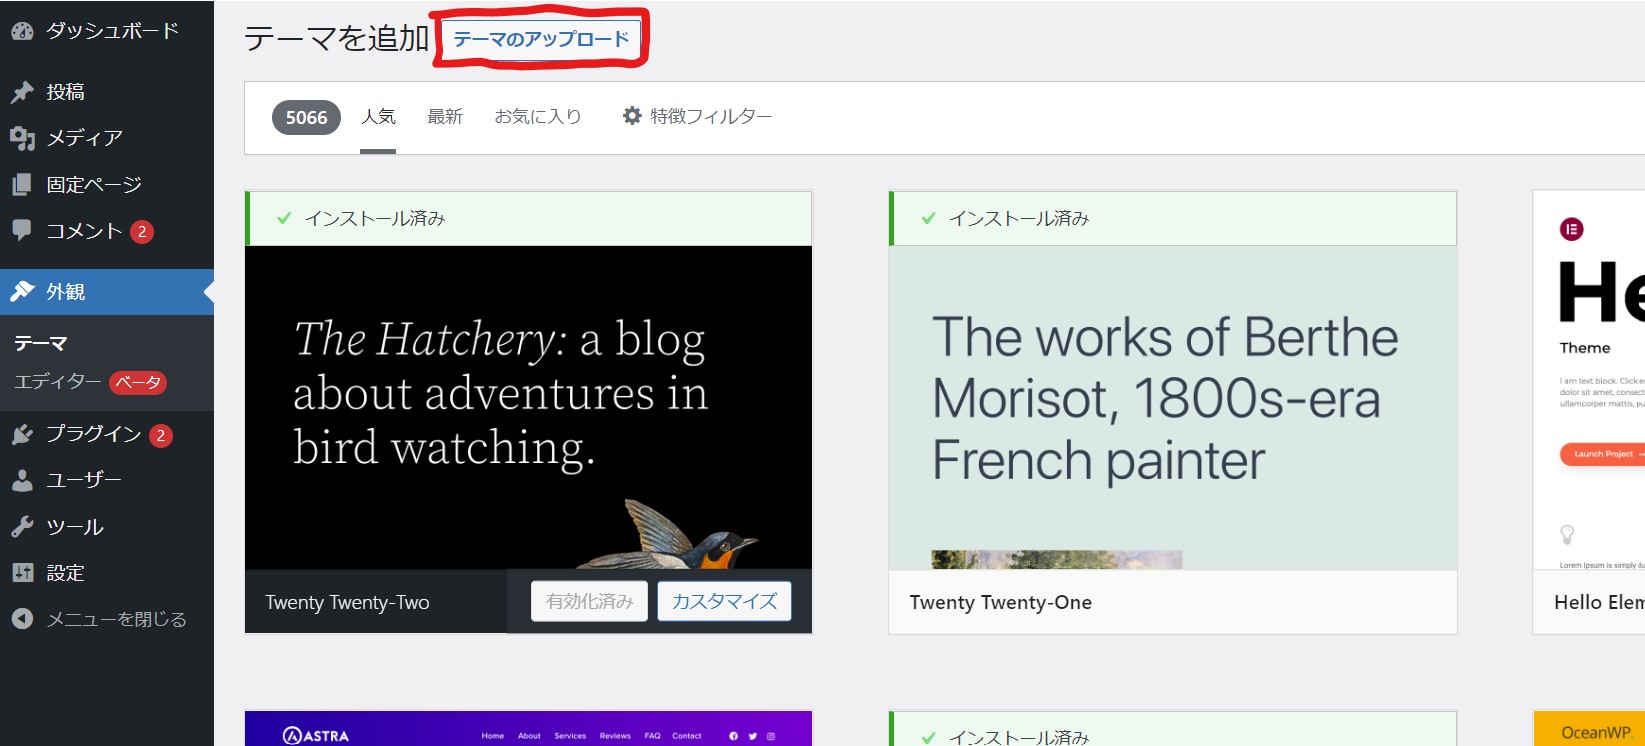The width and height of the screenshot is (1645, 746).
Task: Click the Dashboard gauge icon
Action: (x=22, y=31)
